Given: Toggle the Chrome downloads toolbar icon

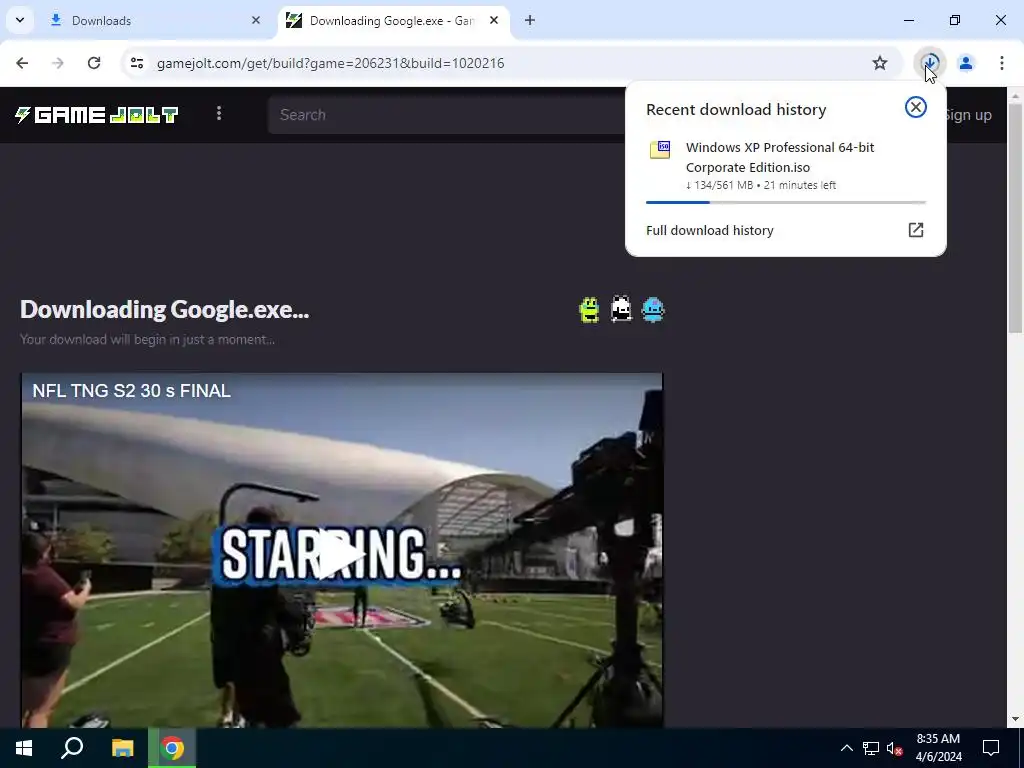Looking at the screenshot, I should (x=930, y=63).
